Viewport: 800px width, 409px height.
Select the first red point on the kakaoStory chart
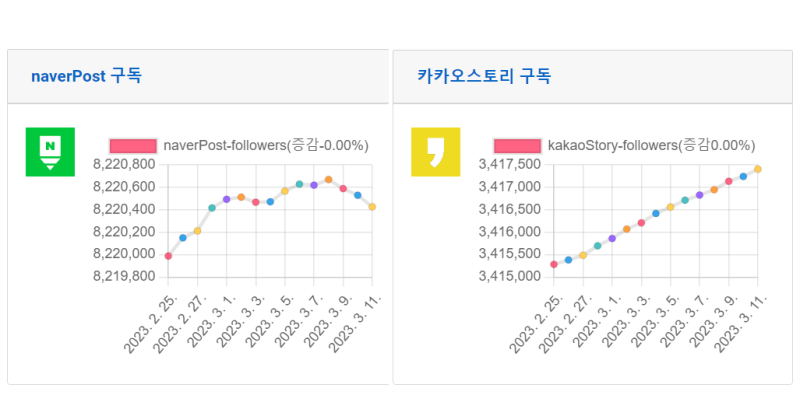(554, 264)
